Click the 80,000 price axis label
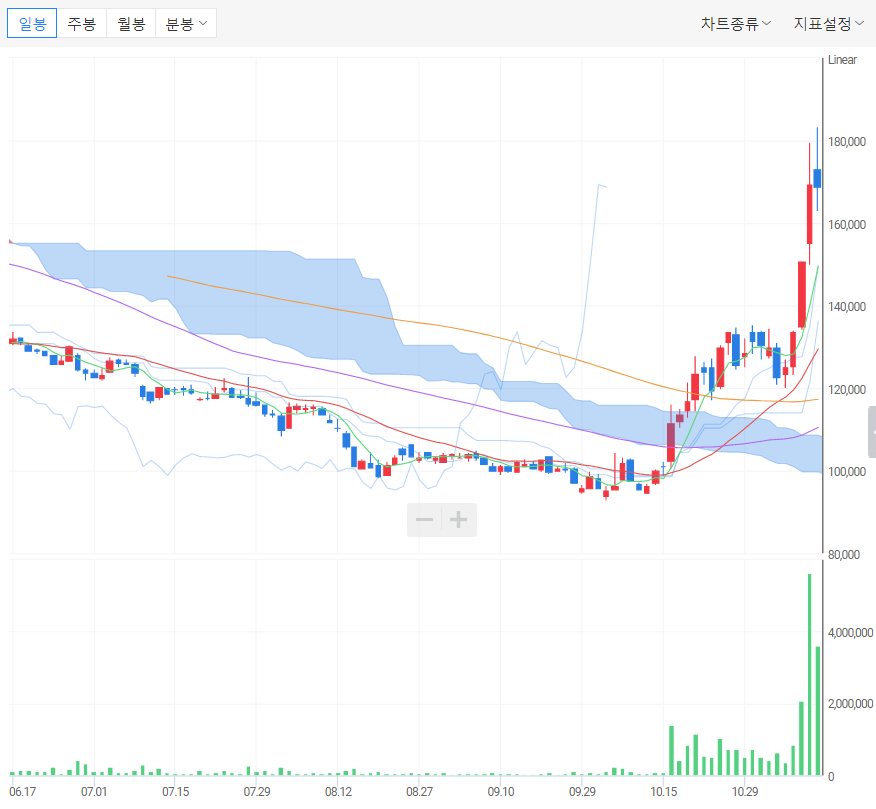Image resolution: width=876 pixels, height=809 pixels. click(844, 554)
